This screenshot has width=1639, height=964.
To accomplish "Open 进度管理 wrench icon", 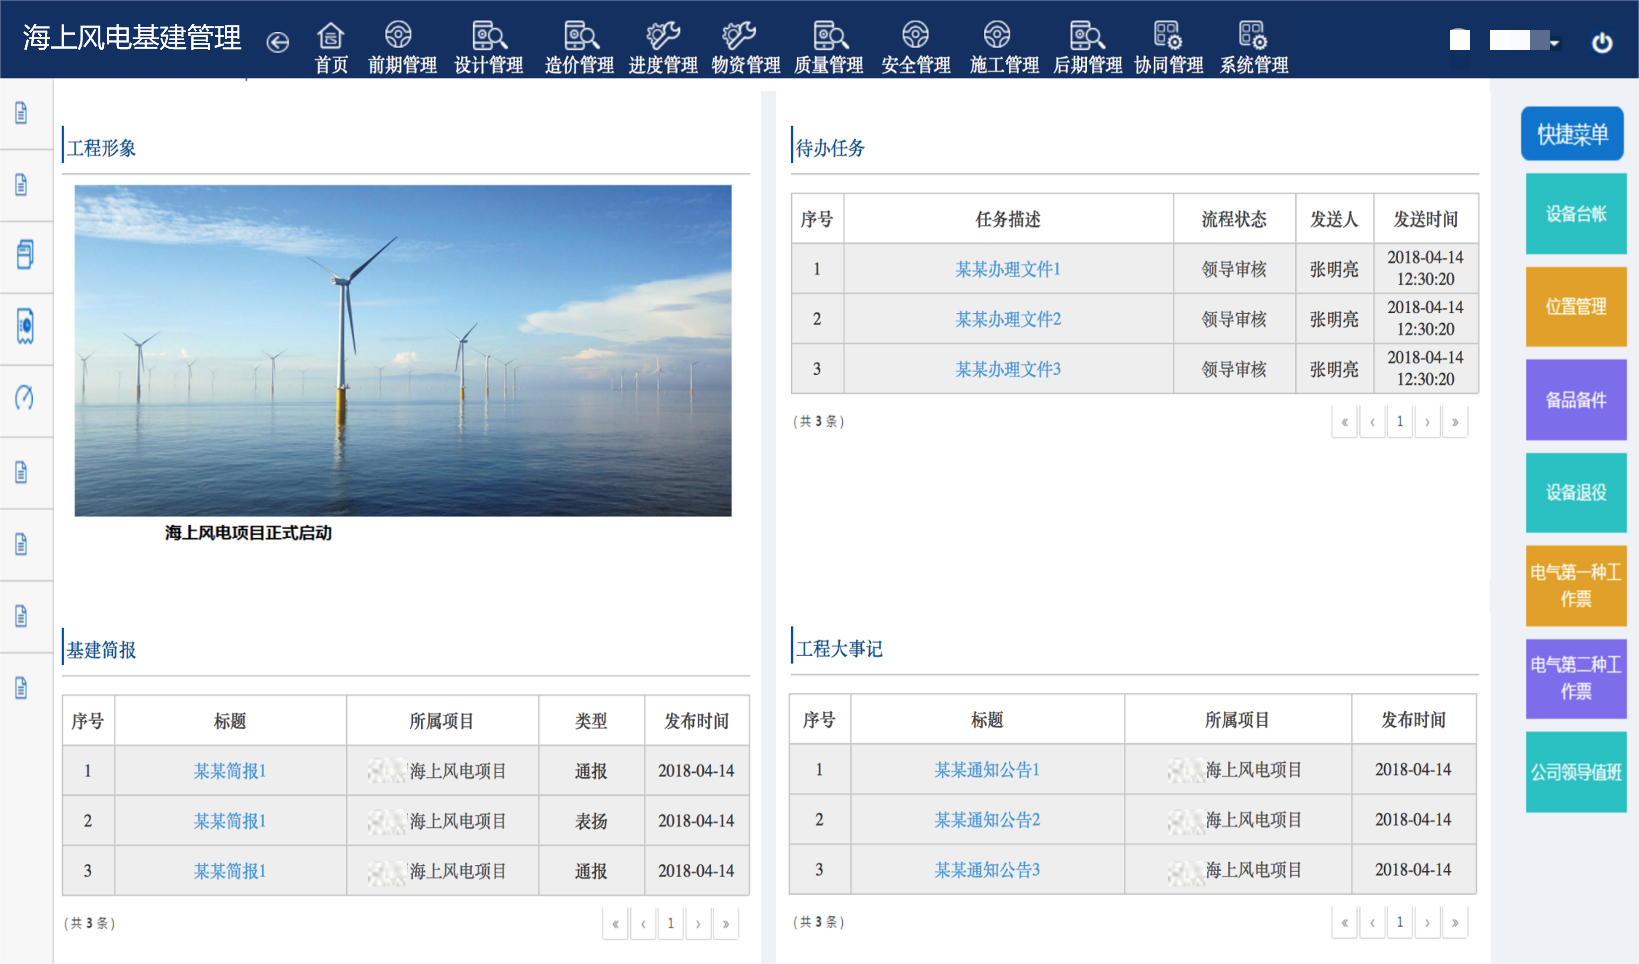I will coord(662,36).
